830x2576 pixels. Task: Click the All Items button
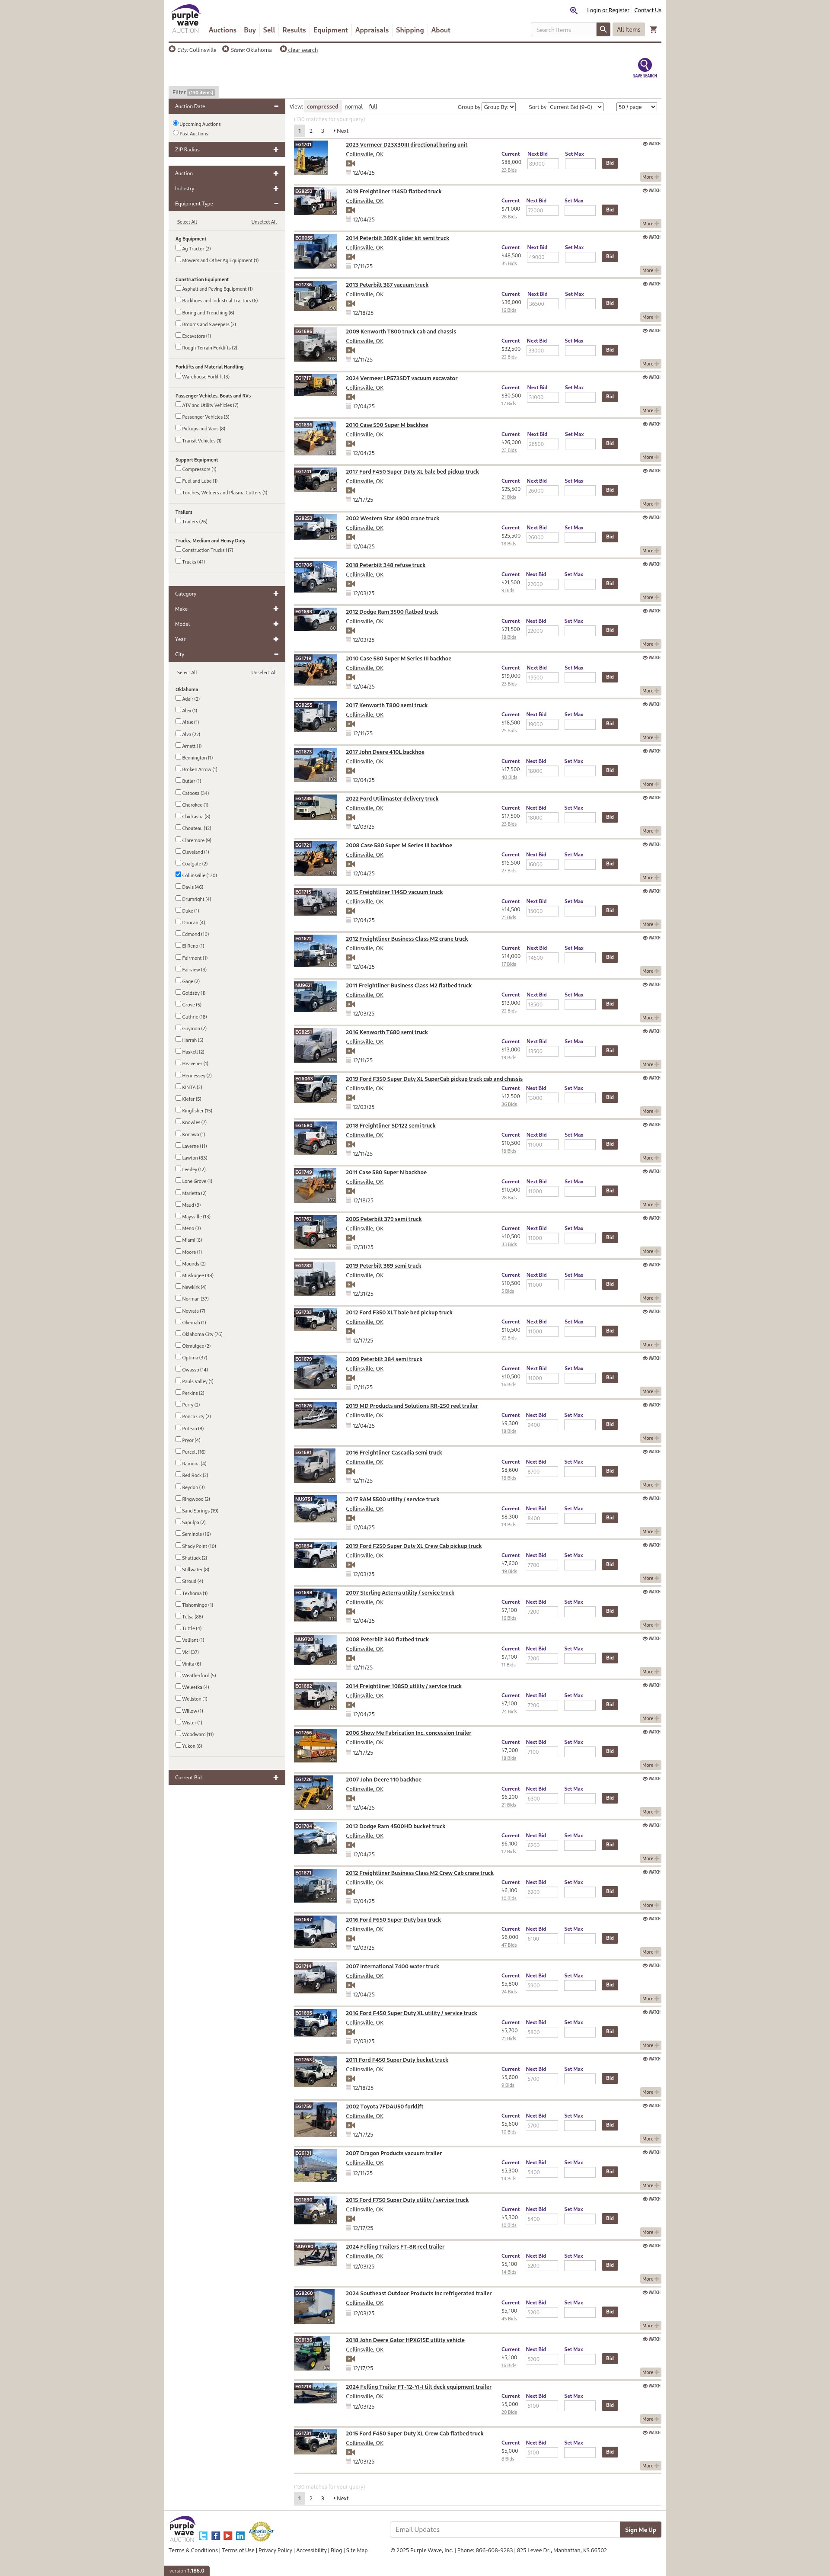pyautogui.click(x=628, y=30)
